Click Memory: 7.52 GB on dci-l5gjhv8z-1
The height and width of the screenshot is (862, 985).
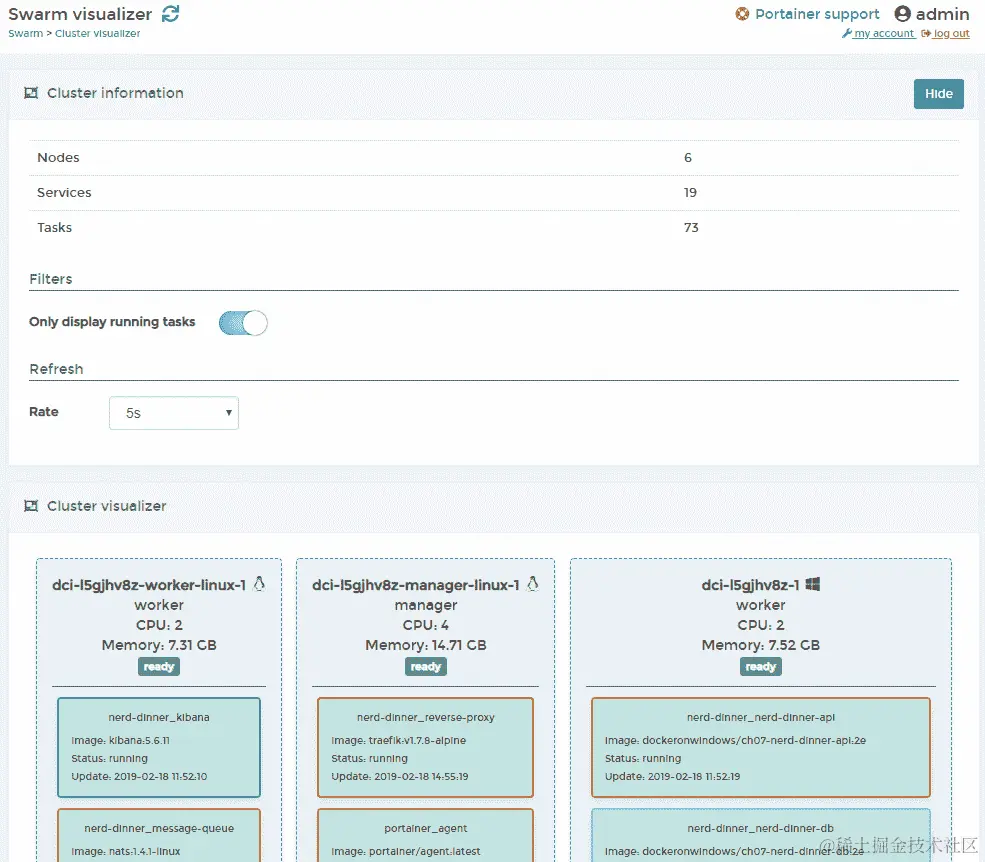(761, 645)
